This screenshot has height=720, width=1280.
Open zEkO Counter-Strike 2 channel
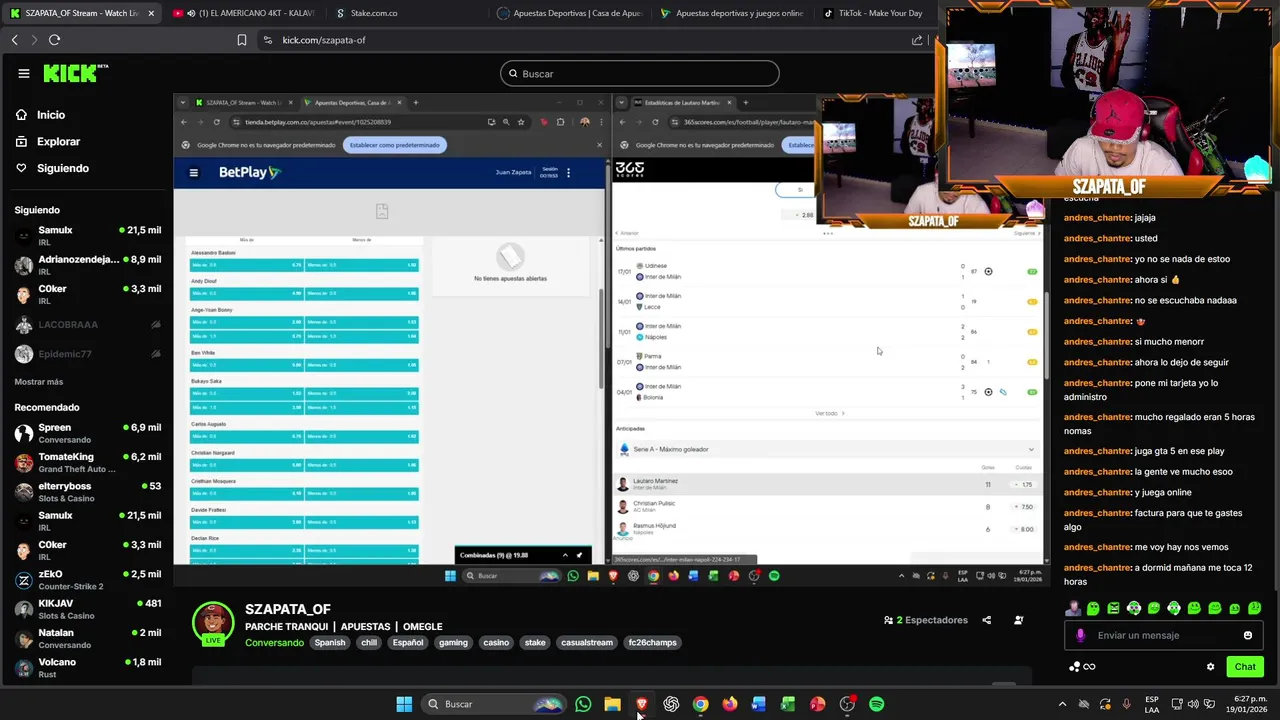88,580
